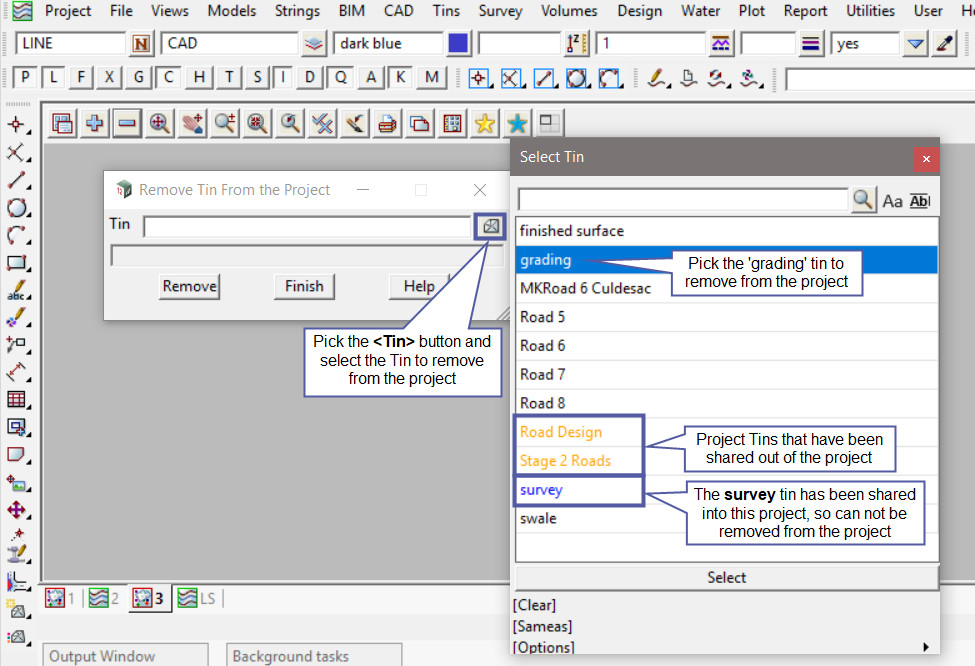The width and height of the screenshot is (975, 666).
Task: Click the magnifier search icon in Select Tin
Action: tap(863, 200)
